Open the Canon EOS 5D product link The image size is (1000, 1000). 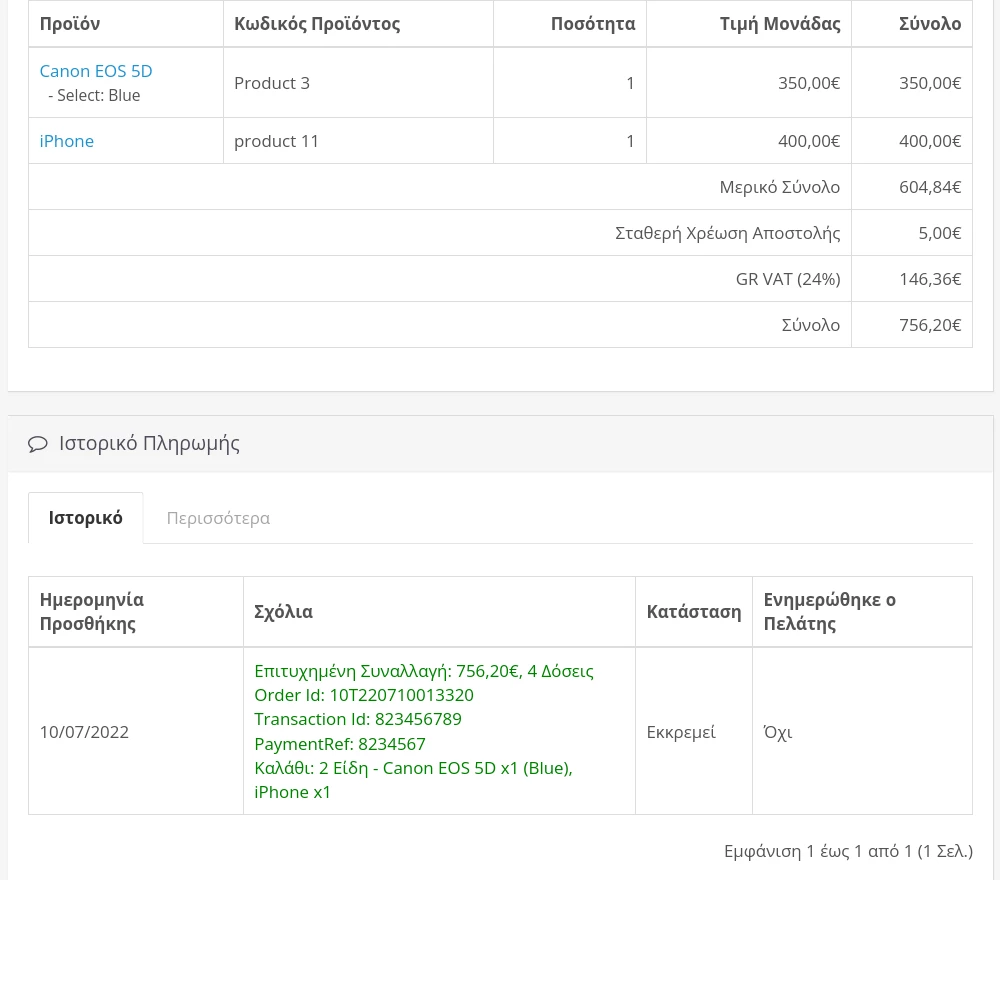(x=96, y=71)
